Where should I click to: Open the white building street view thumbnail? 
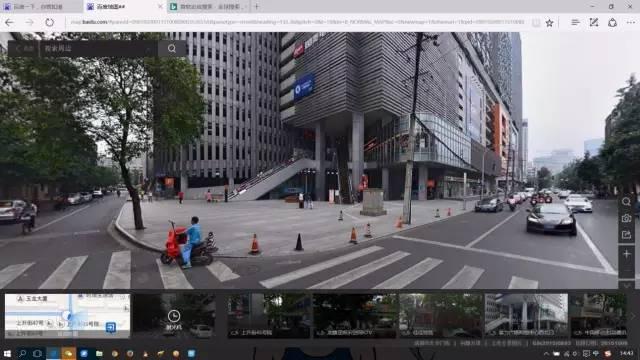526,316
